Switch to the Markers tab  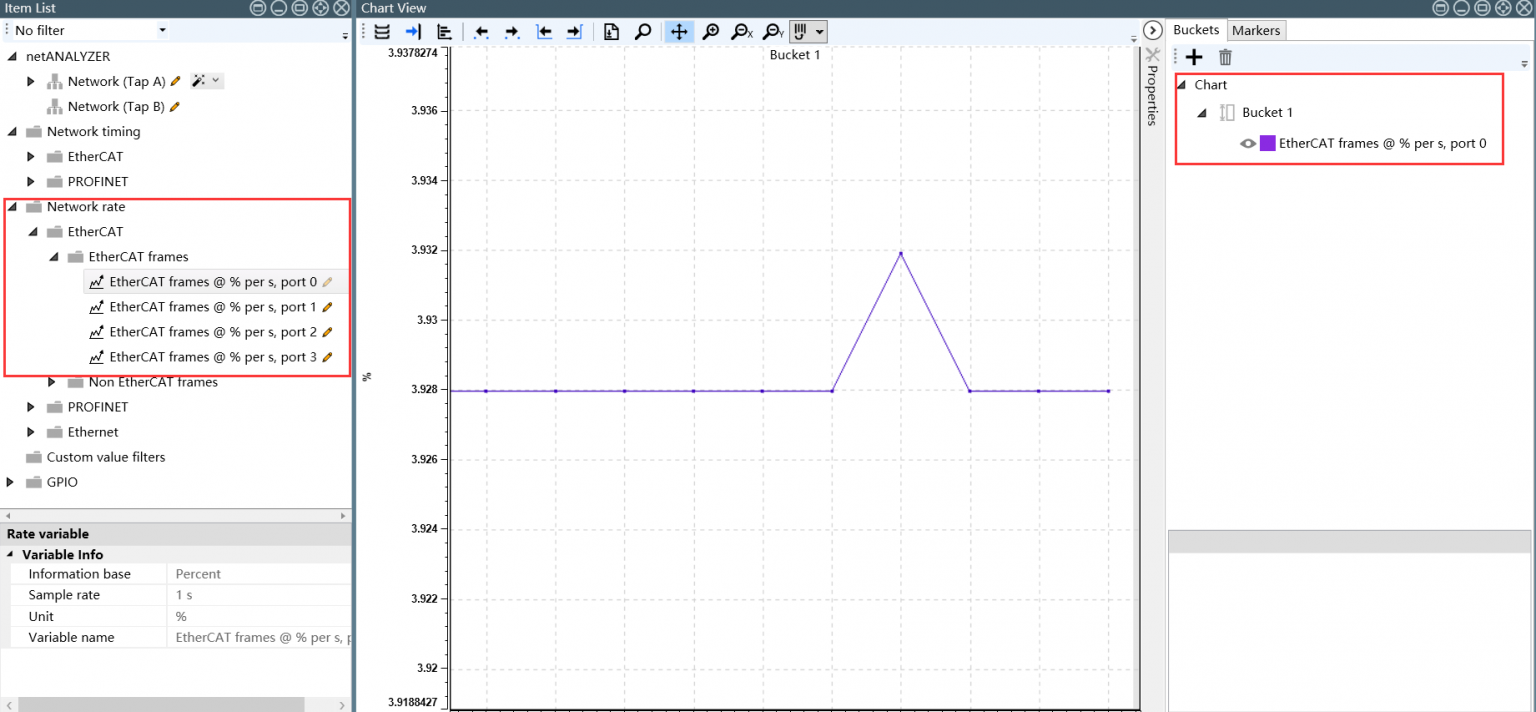click(x=1256, y=30)
